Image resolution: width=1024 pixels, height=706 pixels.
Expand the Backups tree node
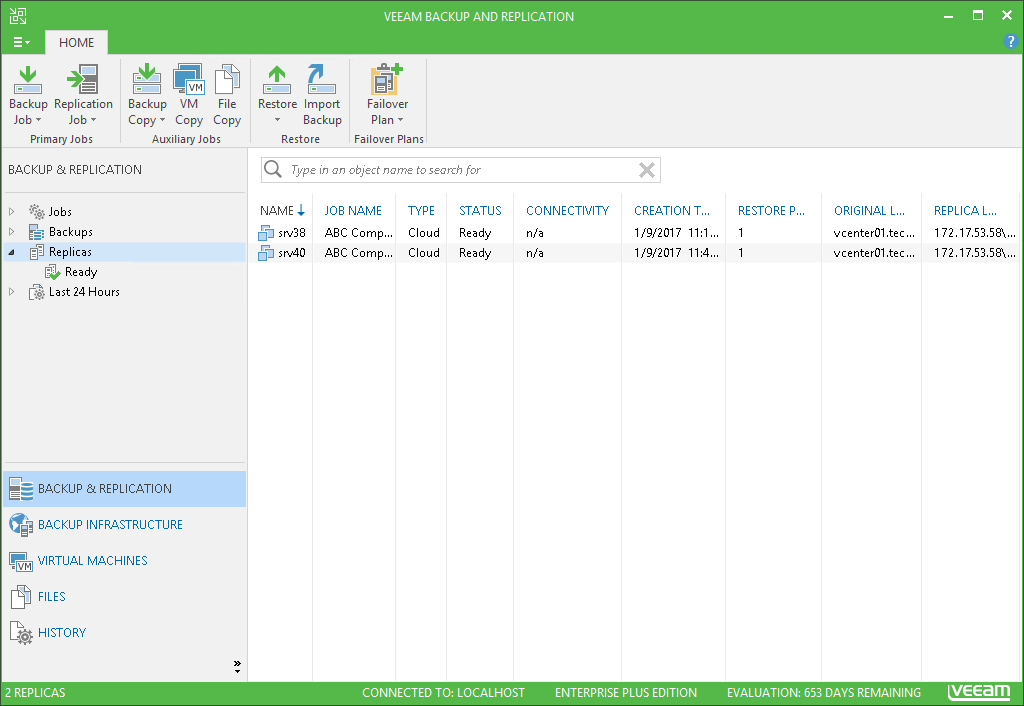pos(12,232)
